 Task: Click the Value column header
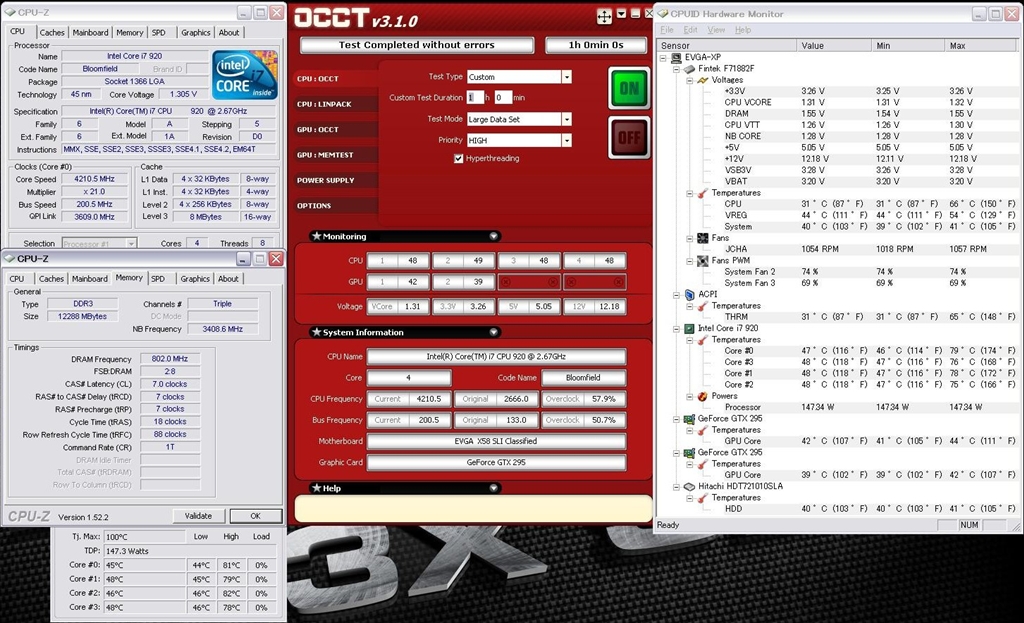click(x=834, y=46)
